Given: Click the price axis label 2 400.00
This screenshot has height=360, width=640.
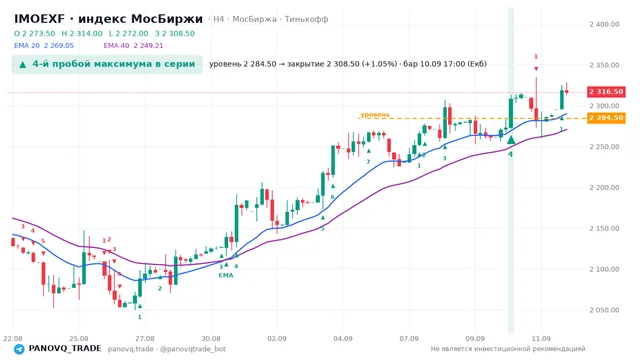Looking at the screenshot, I should (604, 24).
